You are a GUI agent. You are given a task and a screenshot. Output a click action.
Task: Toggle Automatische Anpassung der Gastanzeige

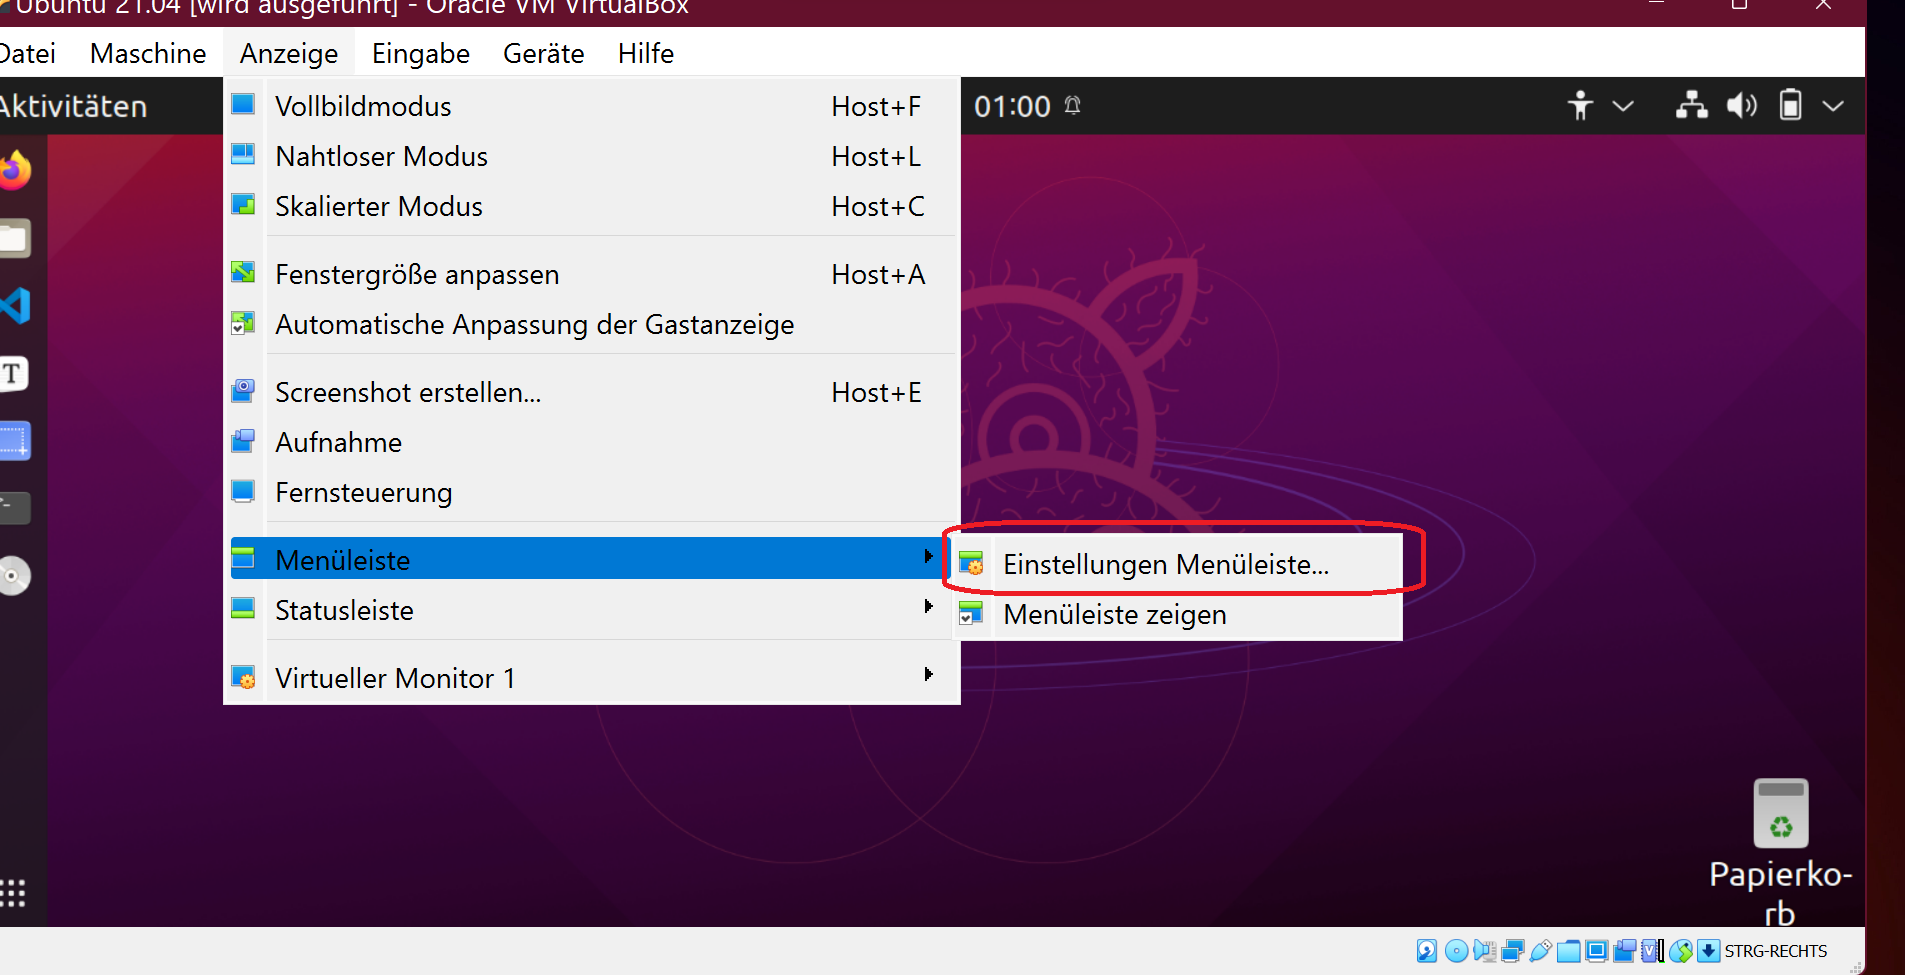[592, 324]
